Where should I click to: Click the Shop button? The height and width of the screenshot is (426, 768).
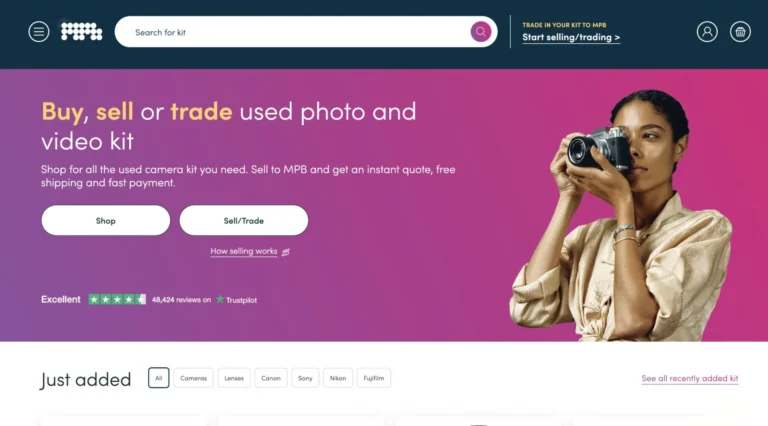coord(106,220)
